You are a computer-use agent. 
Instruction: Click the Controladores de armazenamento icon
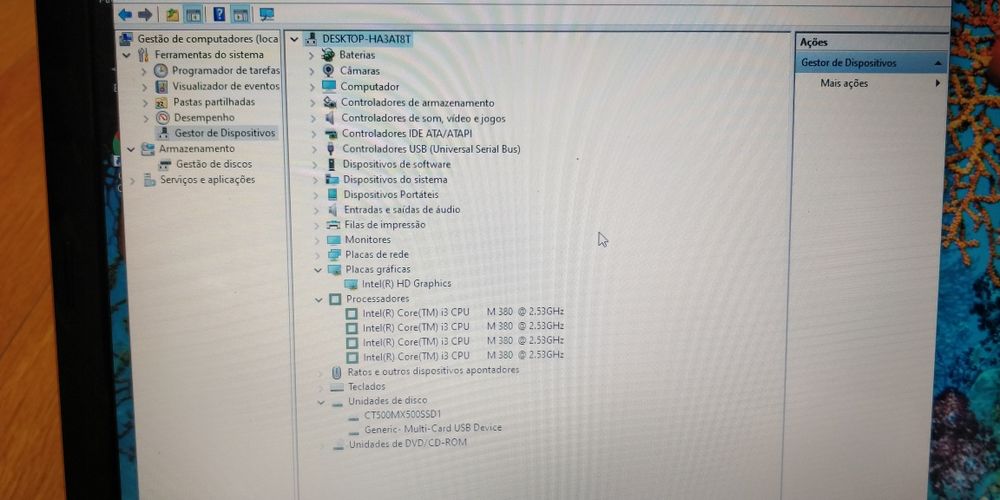[x=330, y=102]
